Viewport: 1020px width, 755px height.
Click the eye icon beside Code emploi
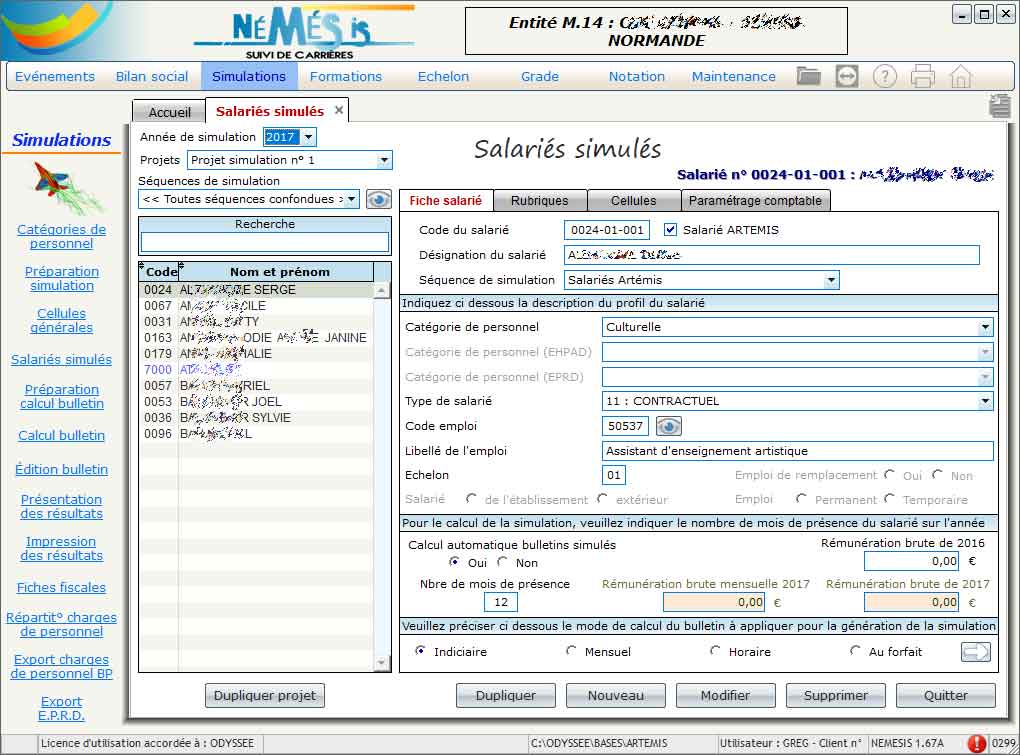pyautogui.click(x=668, y=426)
